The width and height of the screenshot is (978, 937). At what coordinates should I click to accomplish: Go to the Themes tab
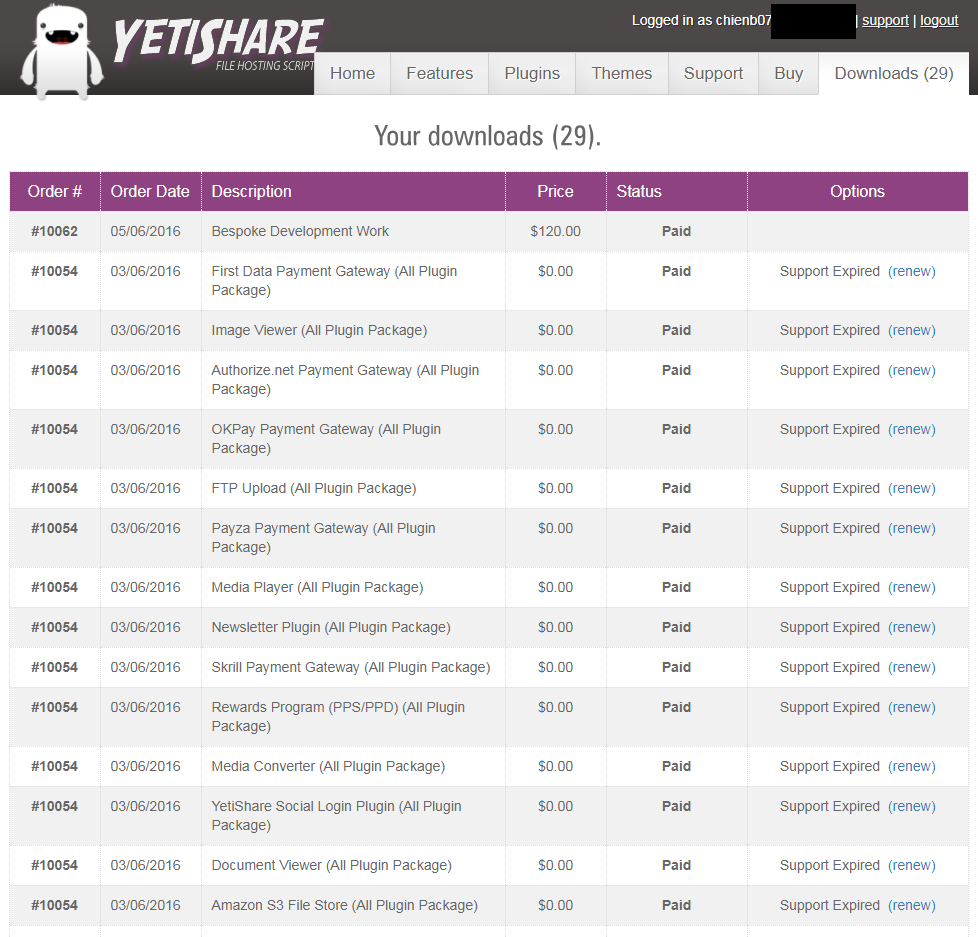[x=621, y=73]
